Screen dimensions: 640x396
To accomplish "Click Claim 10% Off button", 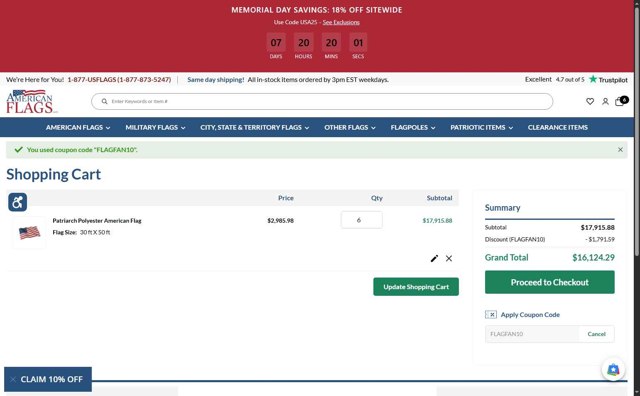I will (x=52, y=379).
